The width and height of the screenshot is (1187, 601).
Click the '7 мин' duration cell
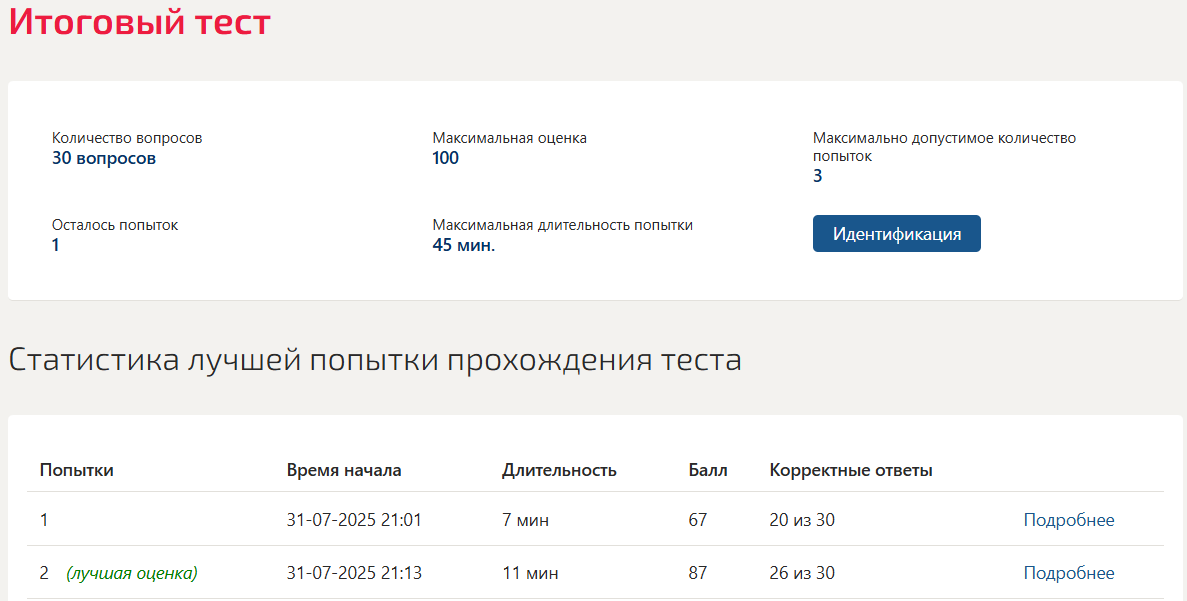(525, 520)
